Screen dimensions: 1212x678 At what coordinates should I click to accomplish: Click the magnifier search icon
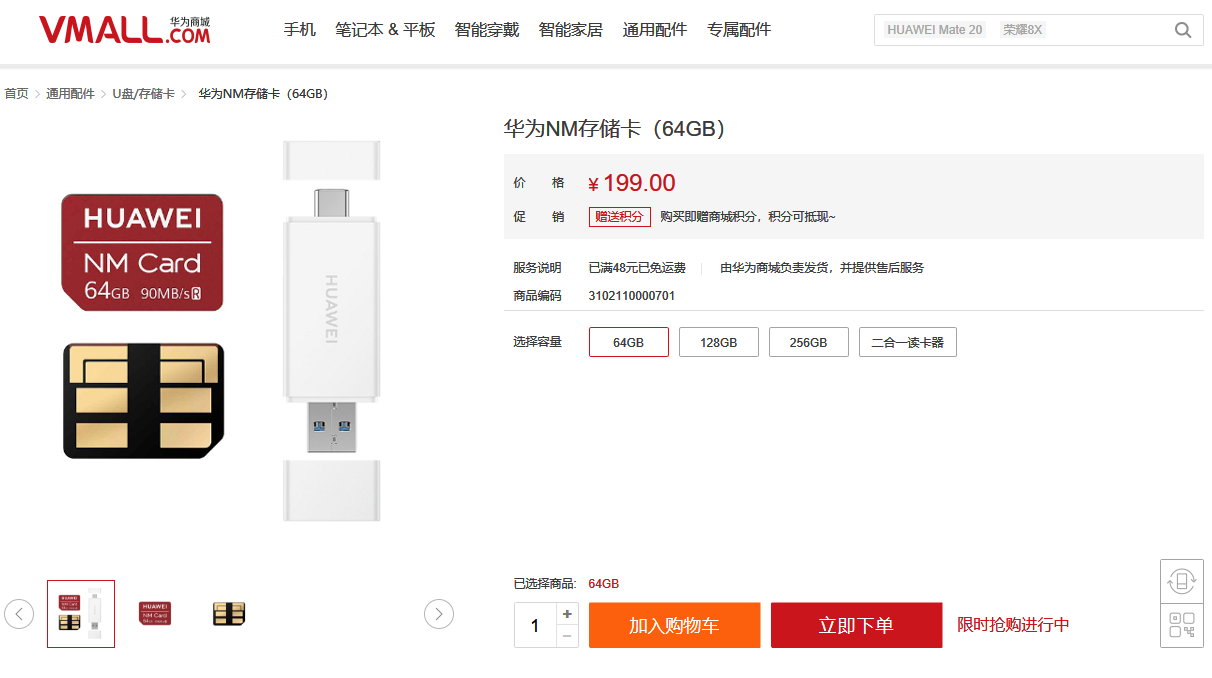pyautogui.click(x=1182, y=30)
